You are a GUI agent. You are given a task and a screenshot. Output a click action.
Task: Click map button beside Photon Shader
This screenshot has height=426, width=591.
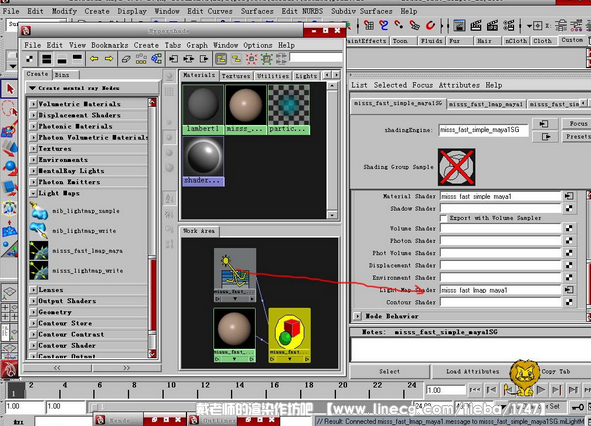pos(569,240)
